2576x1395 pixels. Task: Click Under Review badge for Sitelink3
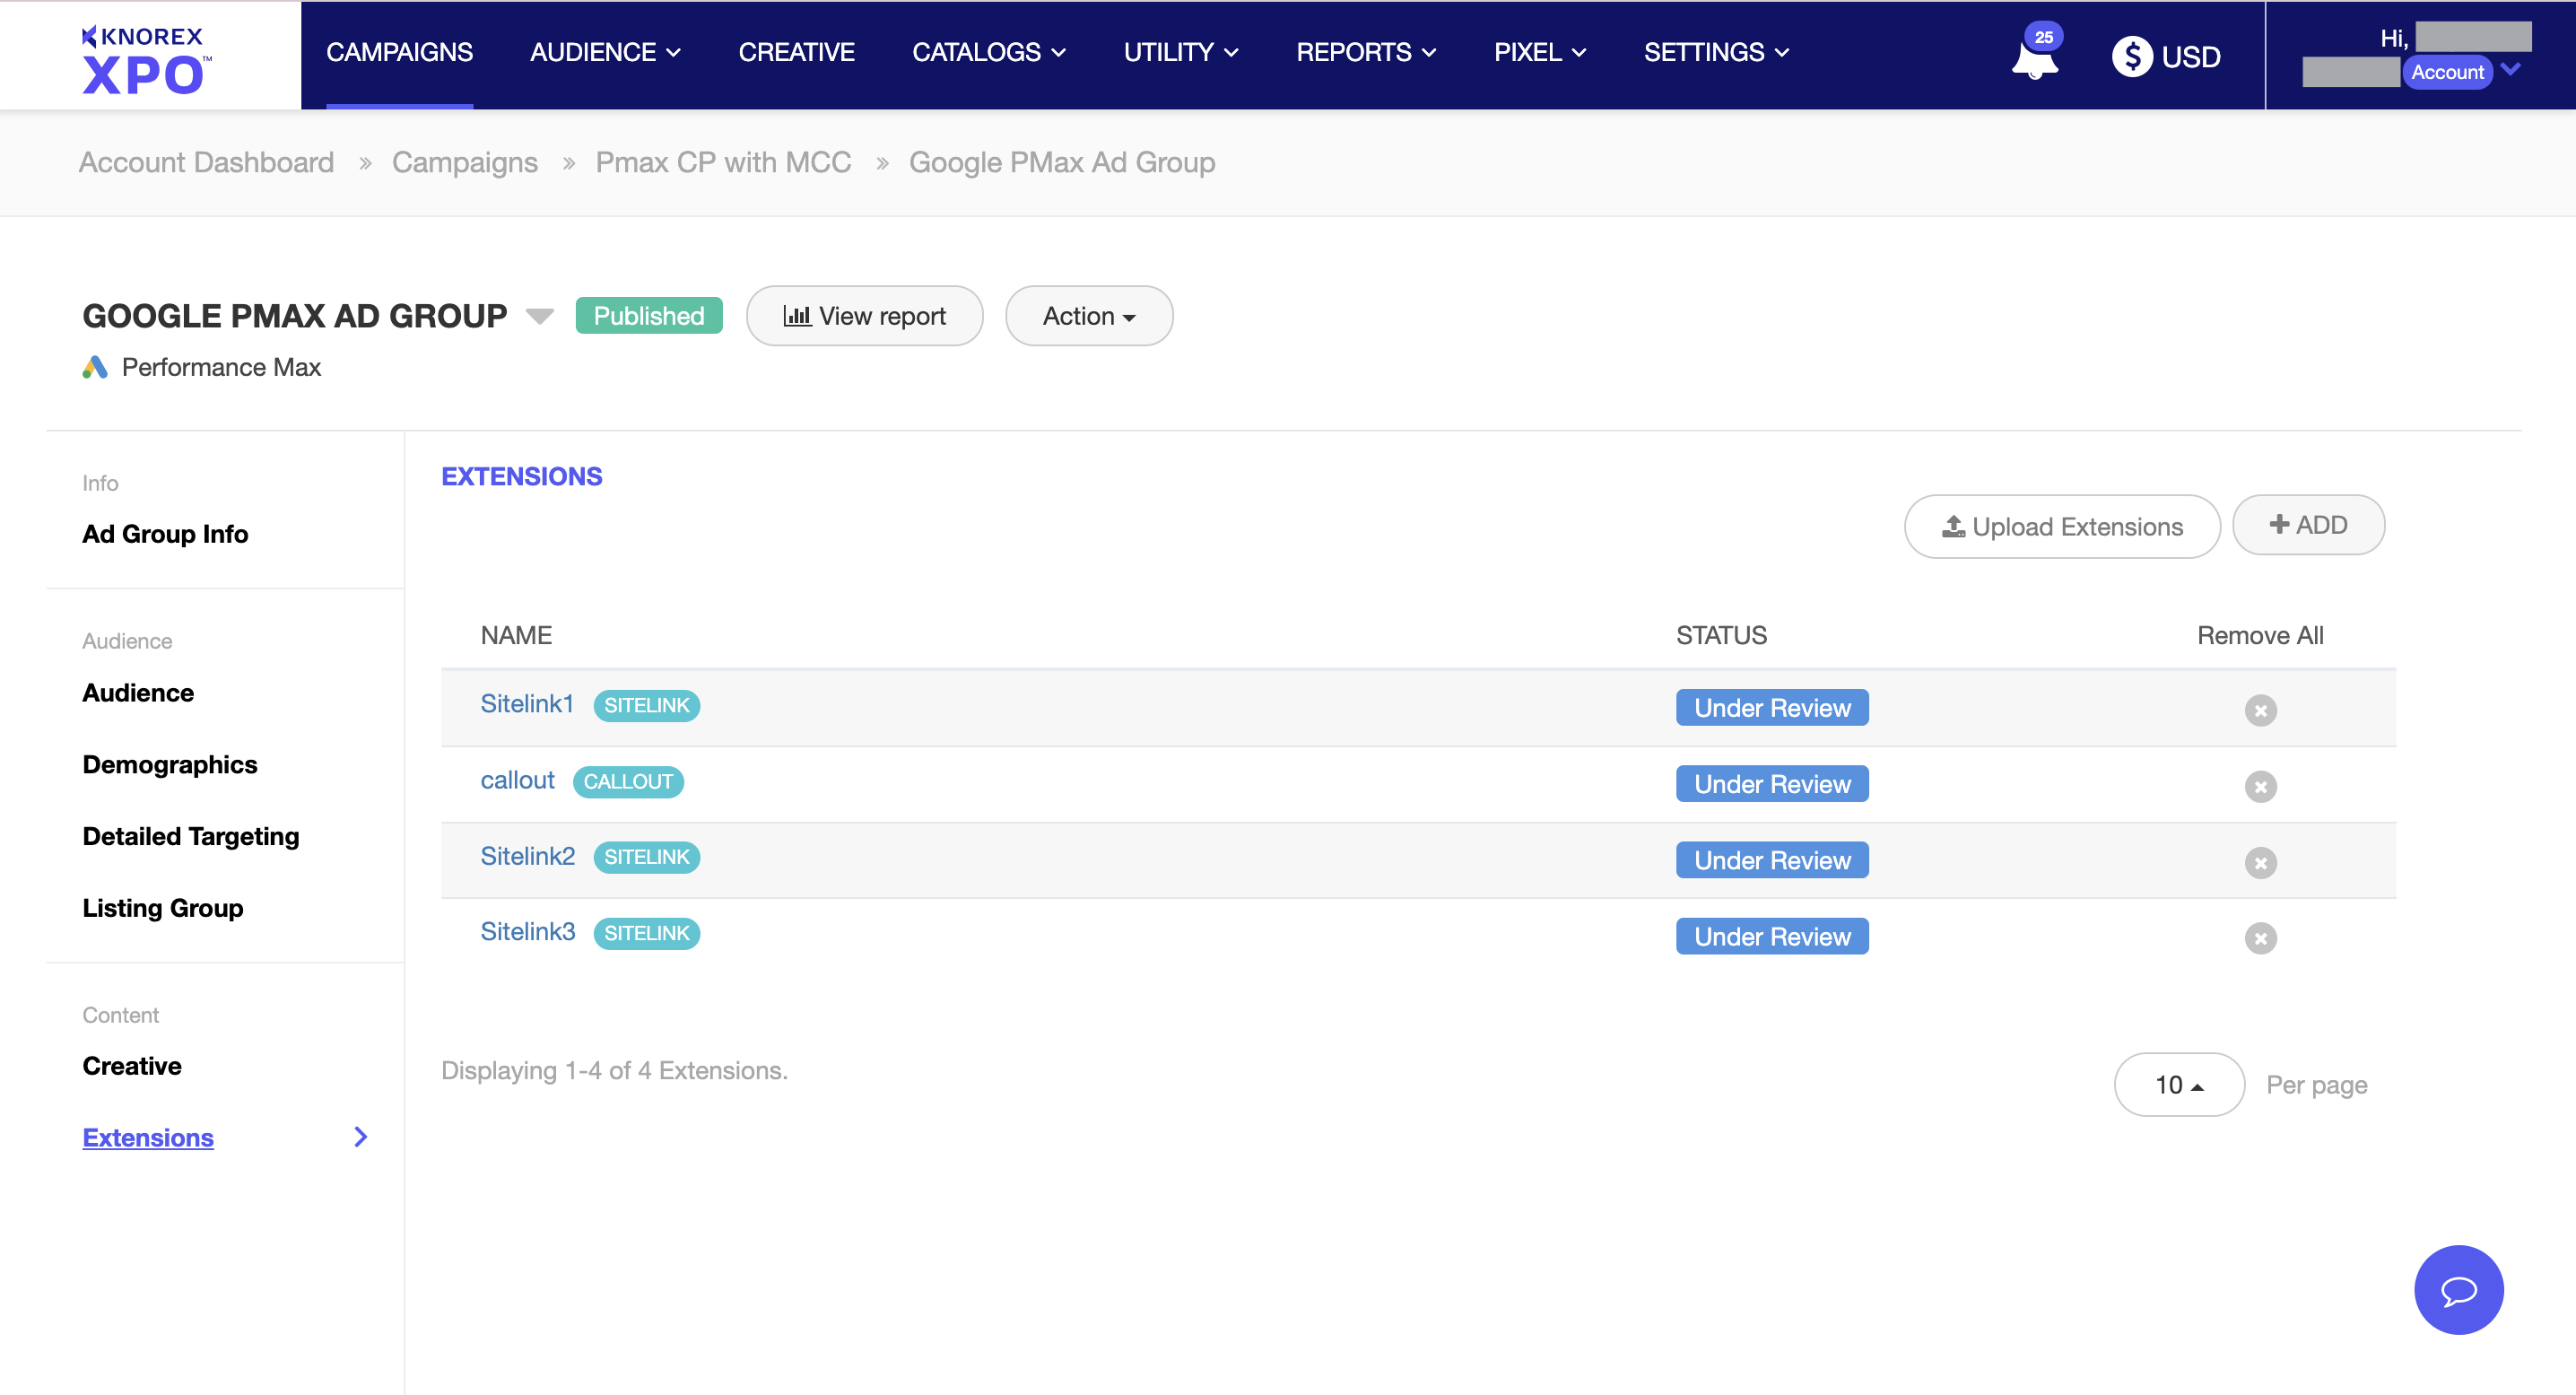pos(1772,936)
